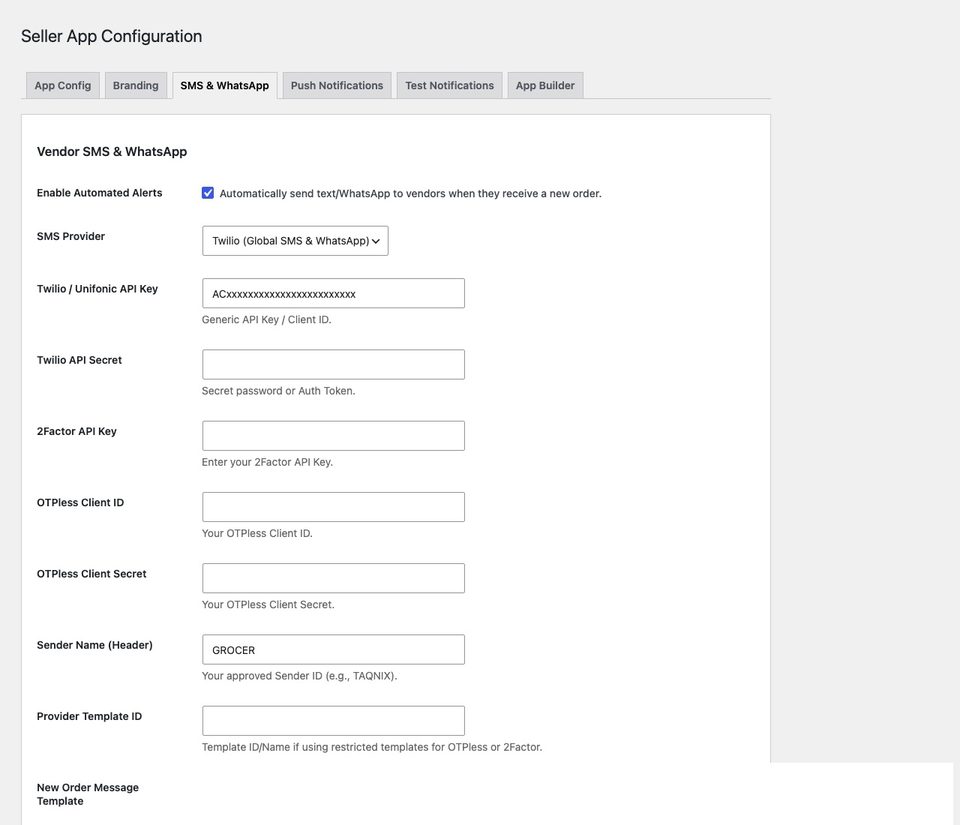Click the 'Your OTPless Client ID.' hint

point(257,534)
